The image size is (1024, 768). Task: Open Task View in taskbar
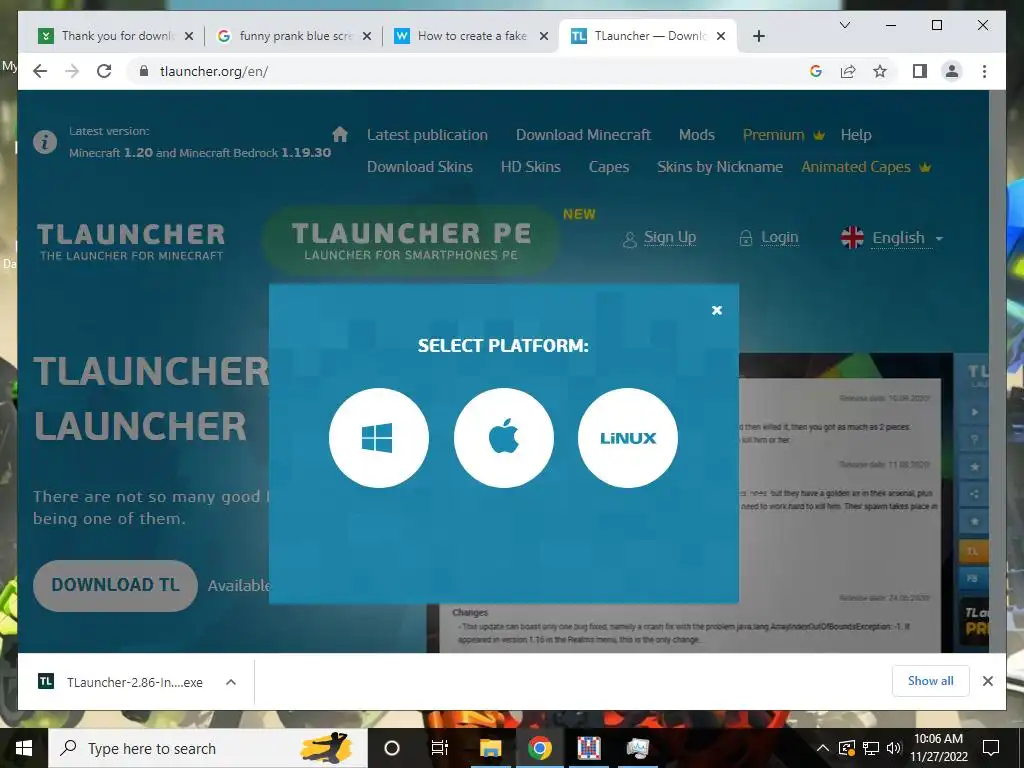[440, 748]
